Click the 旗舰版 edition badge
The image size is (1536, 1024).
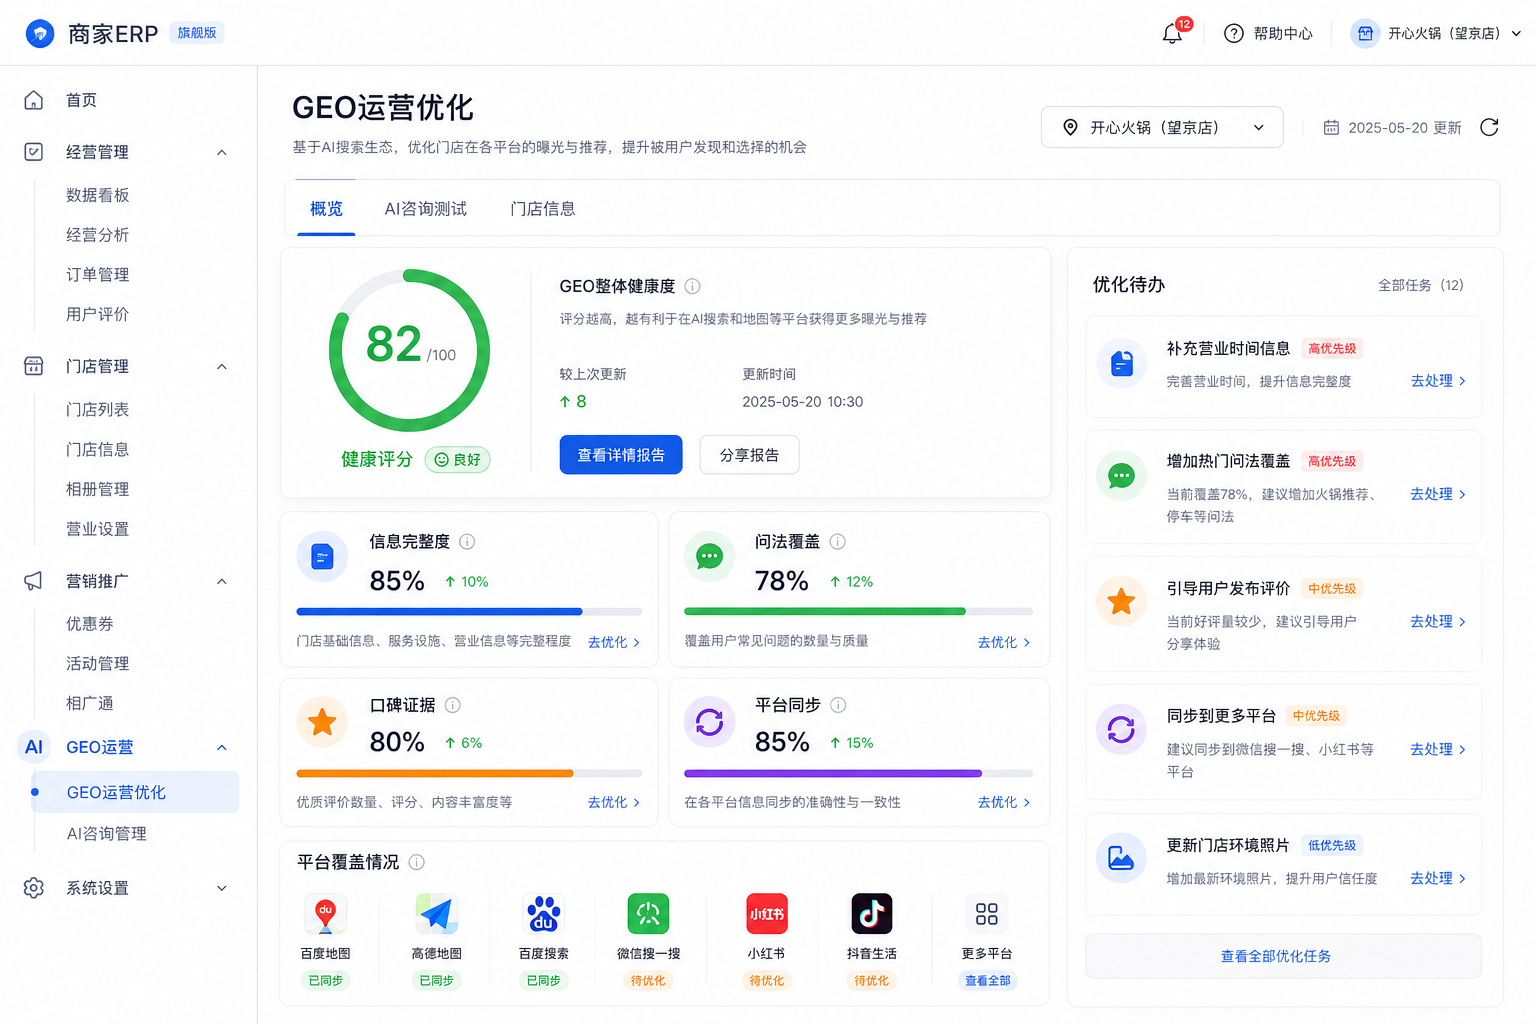point(197,33)
